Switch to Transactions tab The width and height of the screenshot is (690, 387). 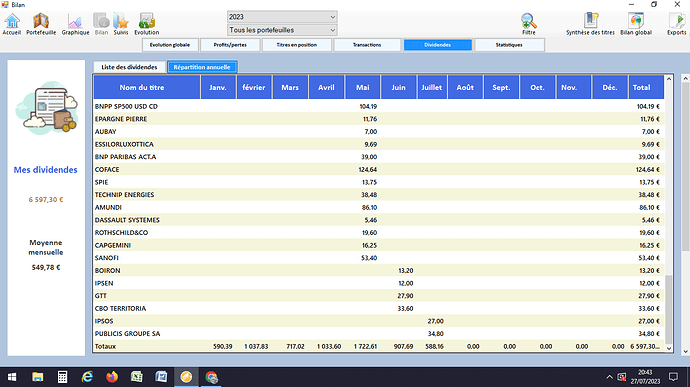click(x=367, y=45)
